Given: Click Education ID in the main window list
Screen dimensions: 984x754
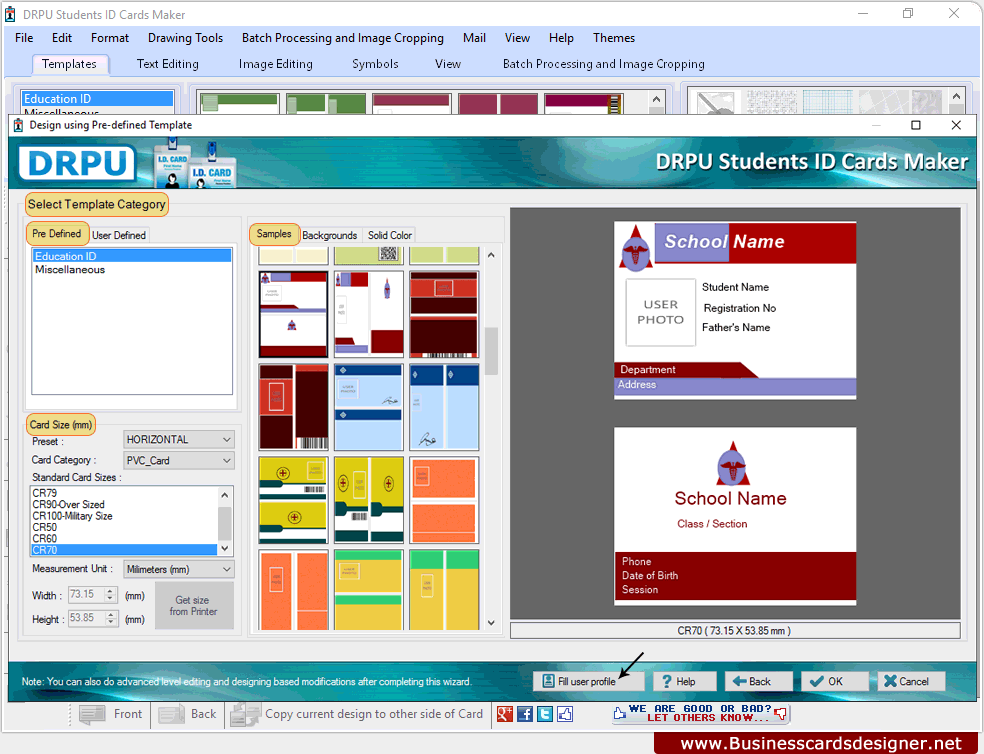Looking at the screenshot, I should (x=97, y=99).
